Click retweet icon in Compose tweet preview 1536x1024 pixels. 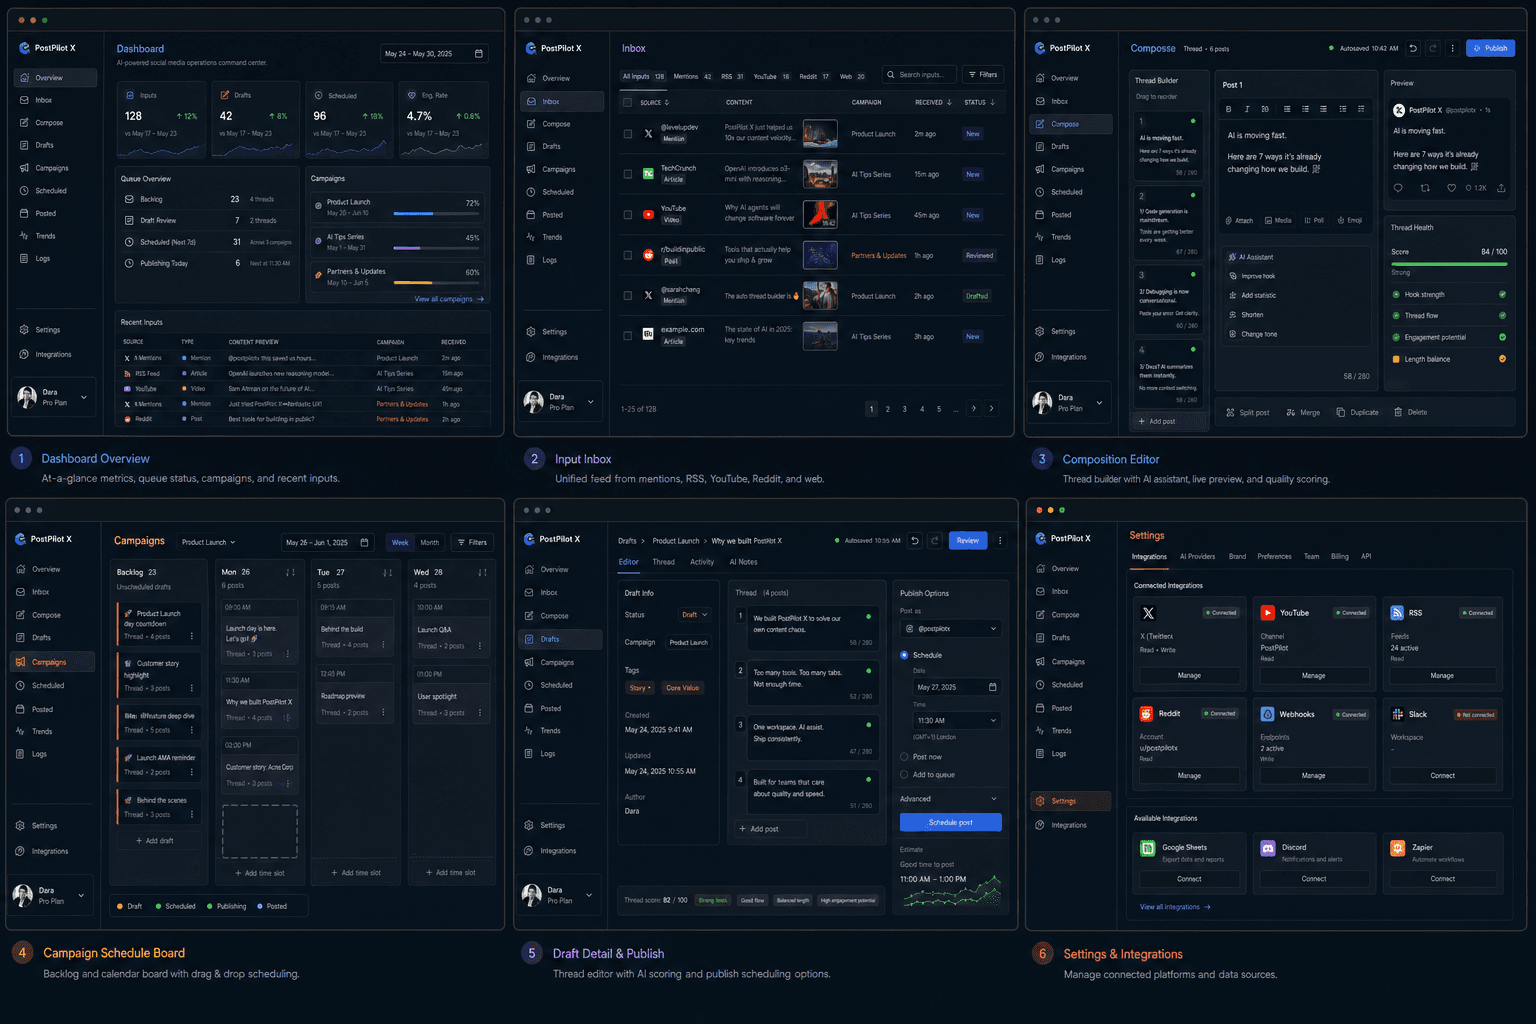click(x=1425, y=188)
